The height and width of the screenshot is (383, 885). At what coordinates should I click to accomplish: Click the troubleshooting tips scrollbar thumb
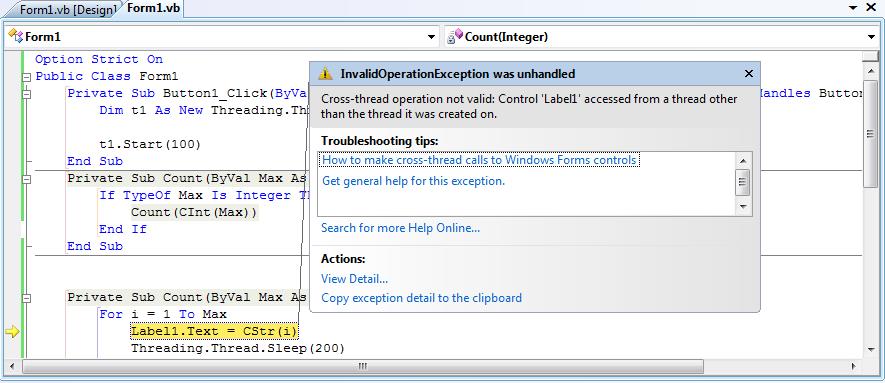pos(743,182)
